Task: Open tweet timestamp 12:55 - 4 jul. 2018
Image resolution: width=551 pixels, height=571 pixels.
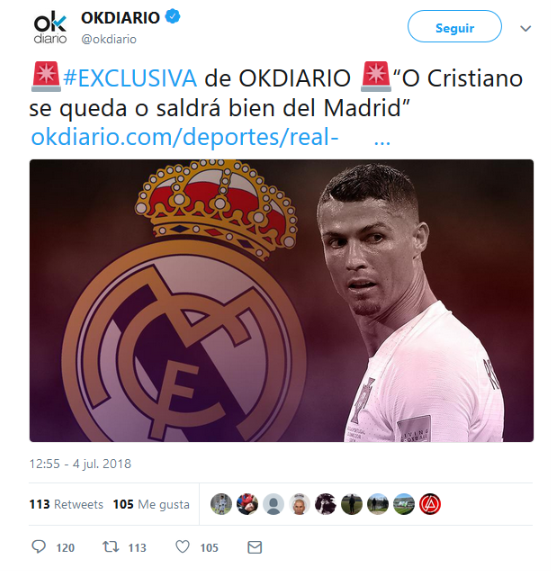Action: pos(80,464)
